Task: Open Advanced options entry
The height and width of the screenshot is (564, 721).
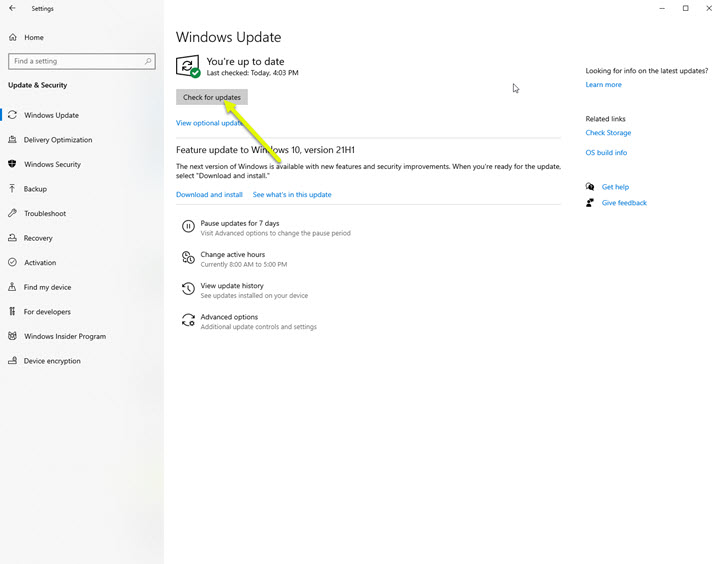Action: (229, 317)
